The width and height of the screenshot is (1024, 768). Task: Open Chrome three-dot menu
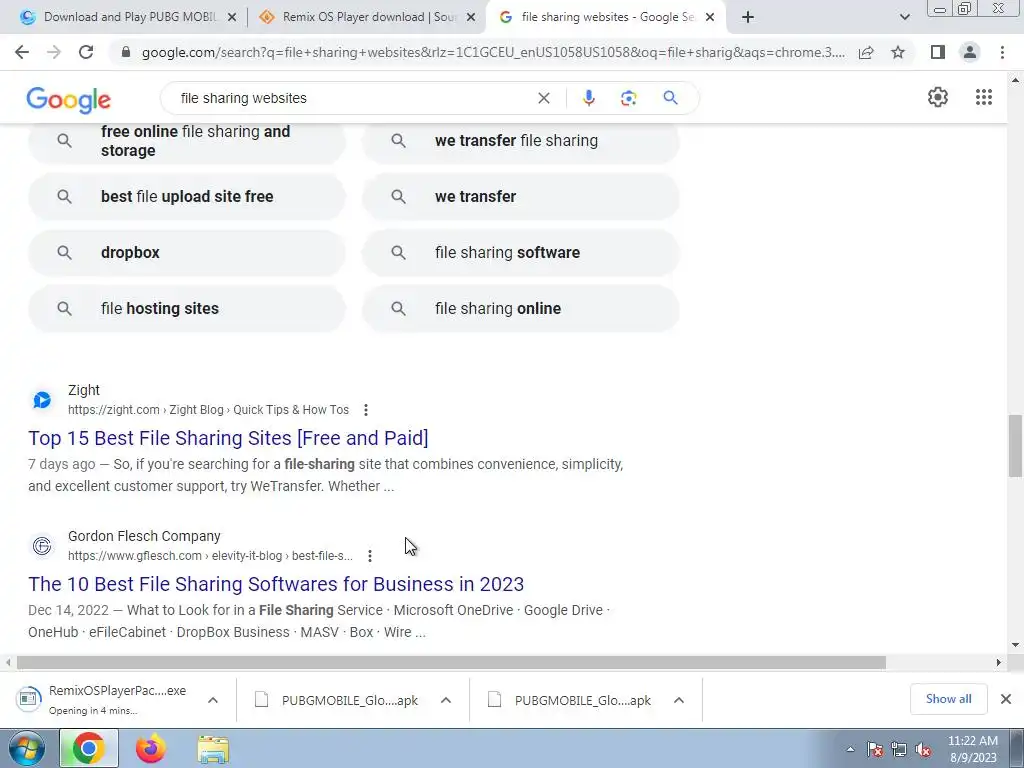[1002, 52]
